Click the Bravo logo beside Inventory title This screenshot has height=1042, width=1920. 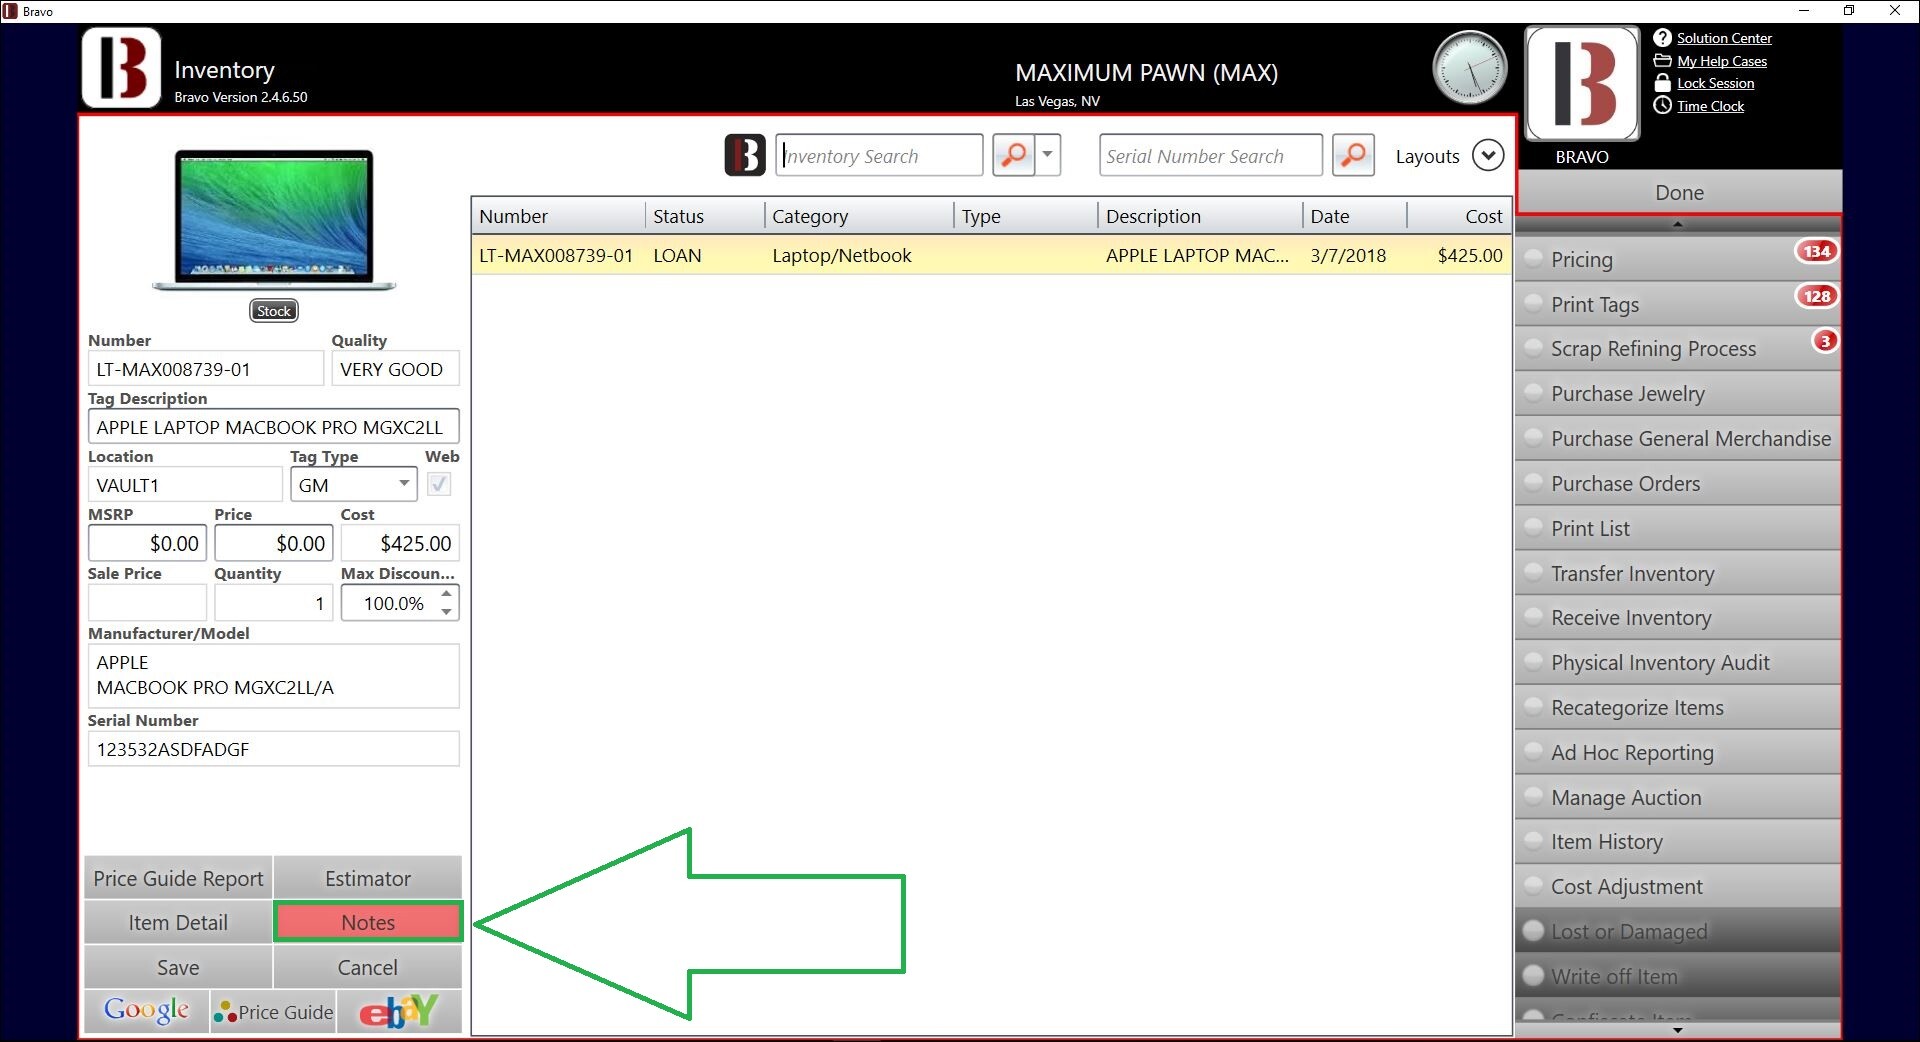coord(121,68)
